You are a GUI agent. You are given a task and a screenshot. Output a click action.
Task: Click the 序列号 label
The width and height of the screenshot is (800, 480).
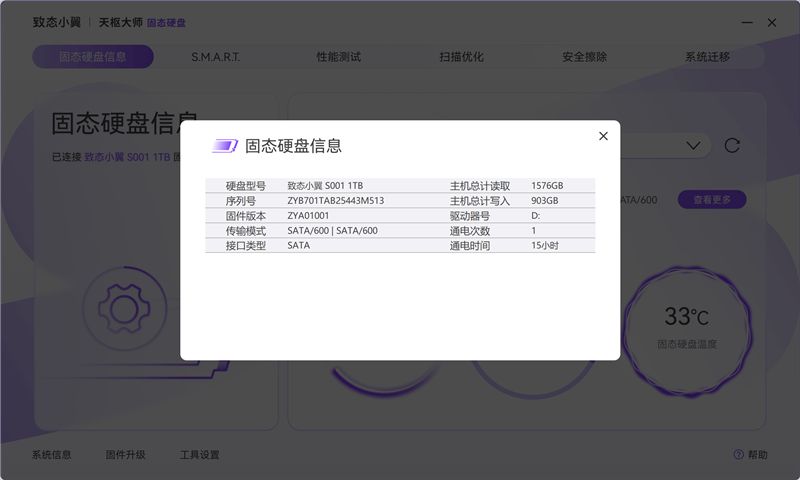pos(240,201)
